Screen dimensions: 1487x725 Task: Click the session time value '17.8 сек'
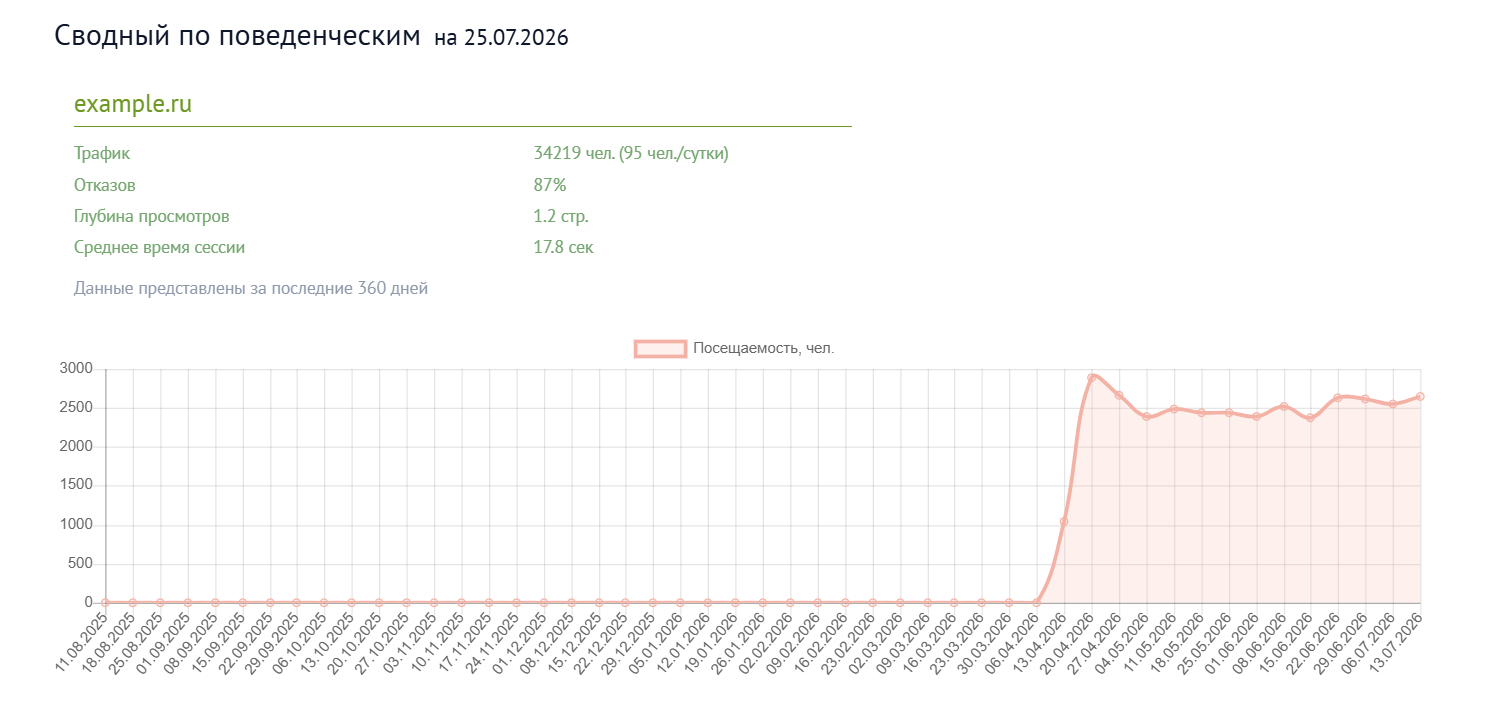tap(564, 247)
